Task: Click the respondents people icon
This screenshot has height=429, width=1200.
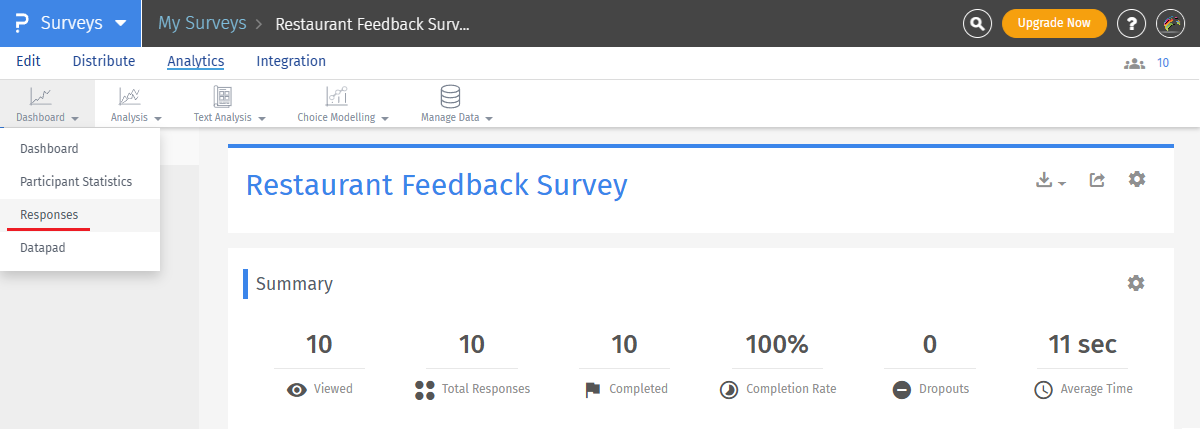Action: [1134, 63]
